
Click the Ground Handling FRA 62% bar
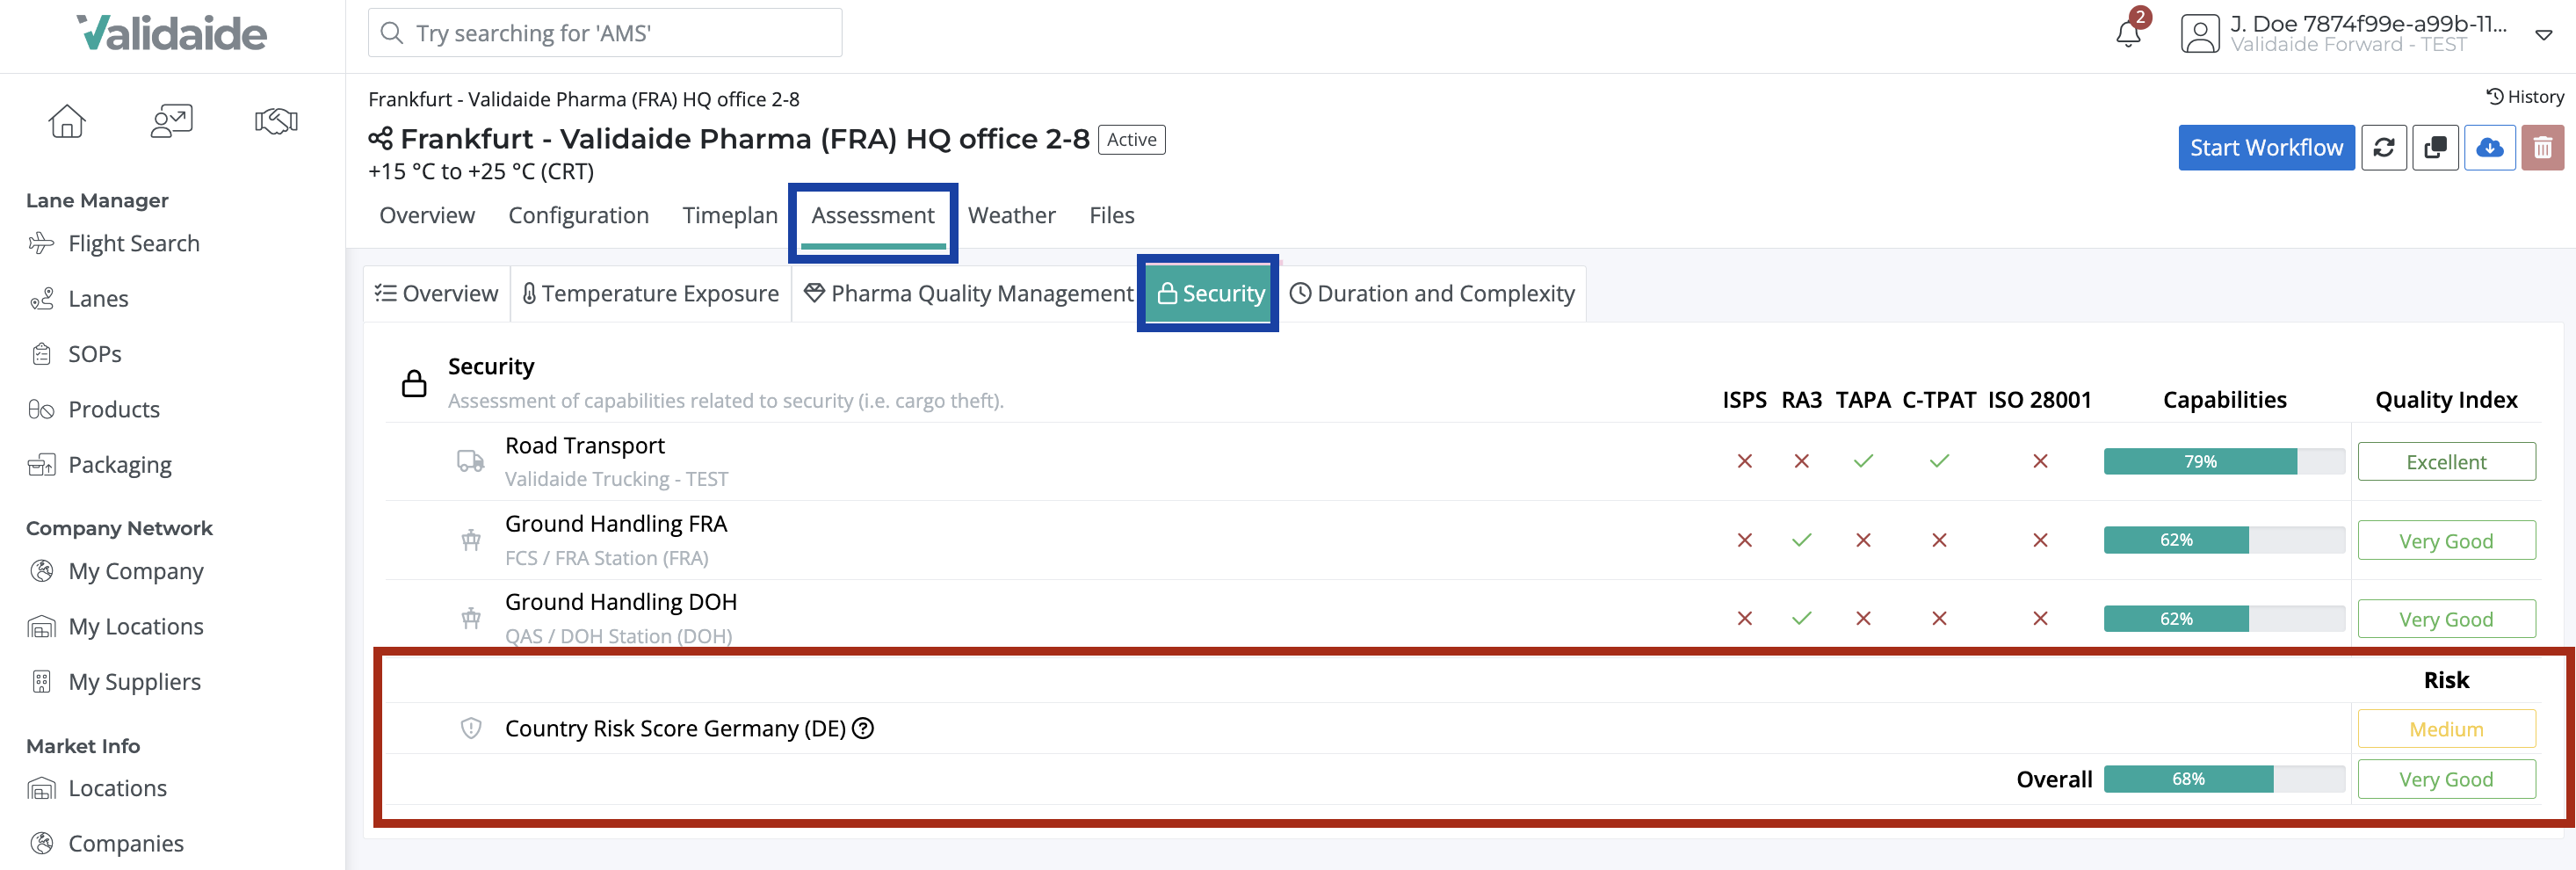(2224, 540)
